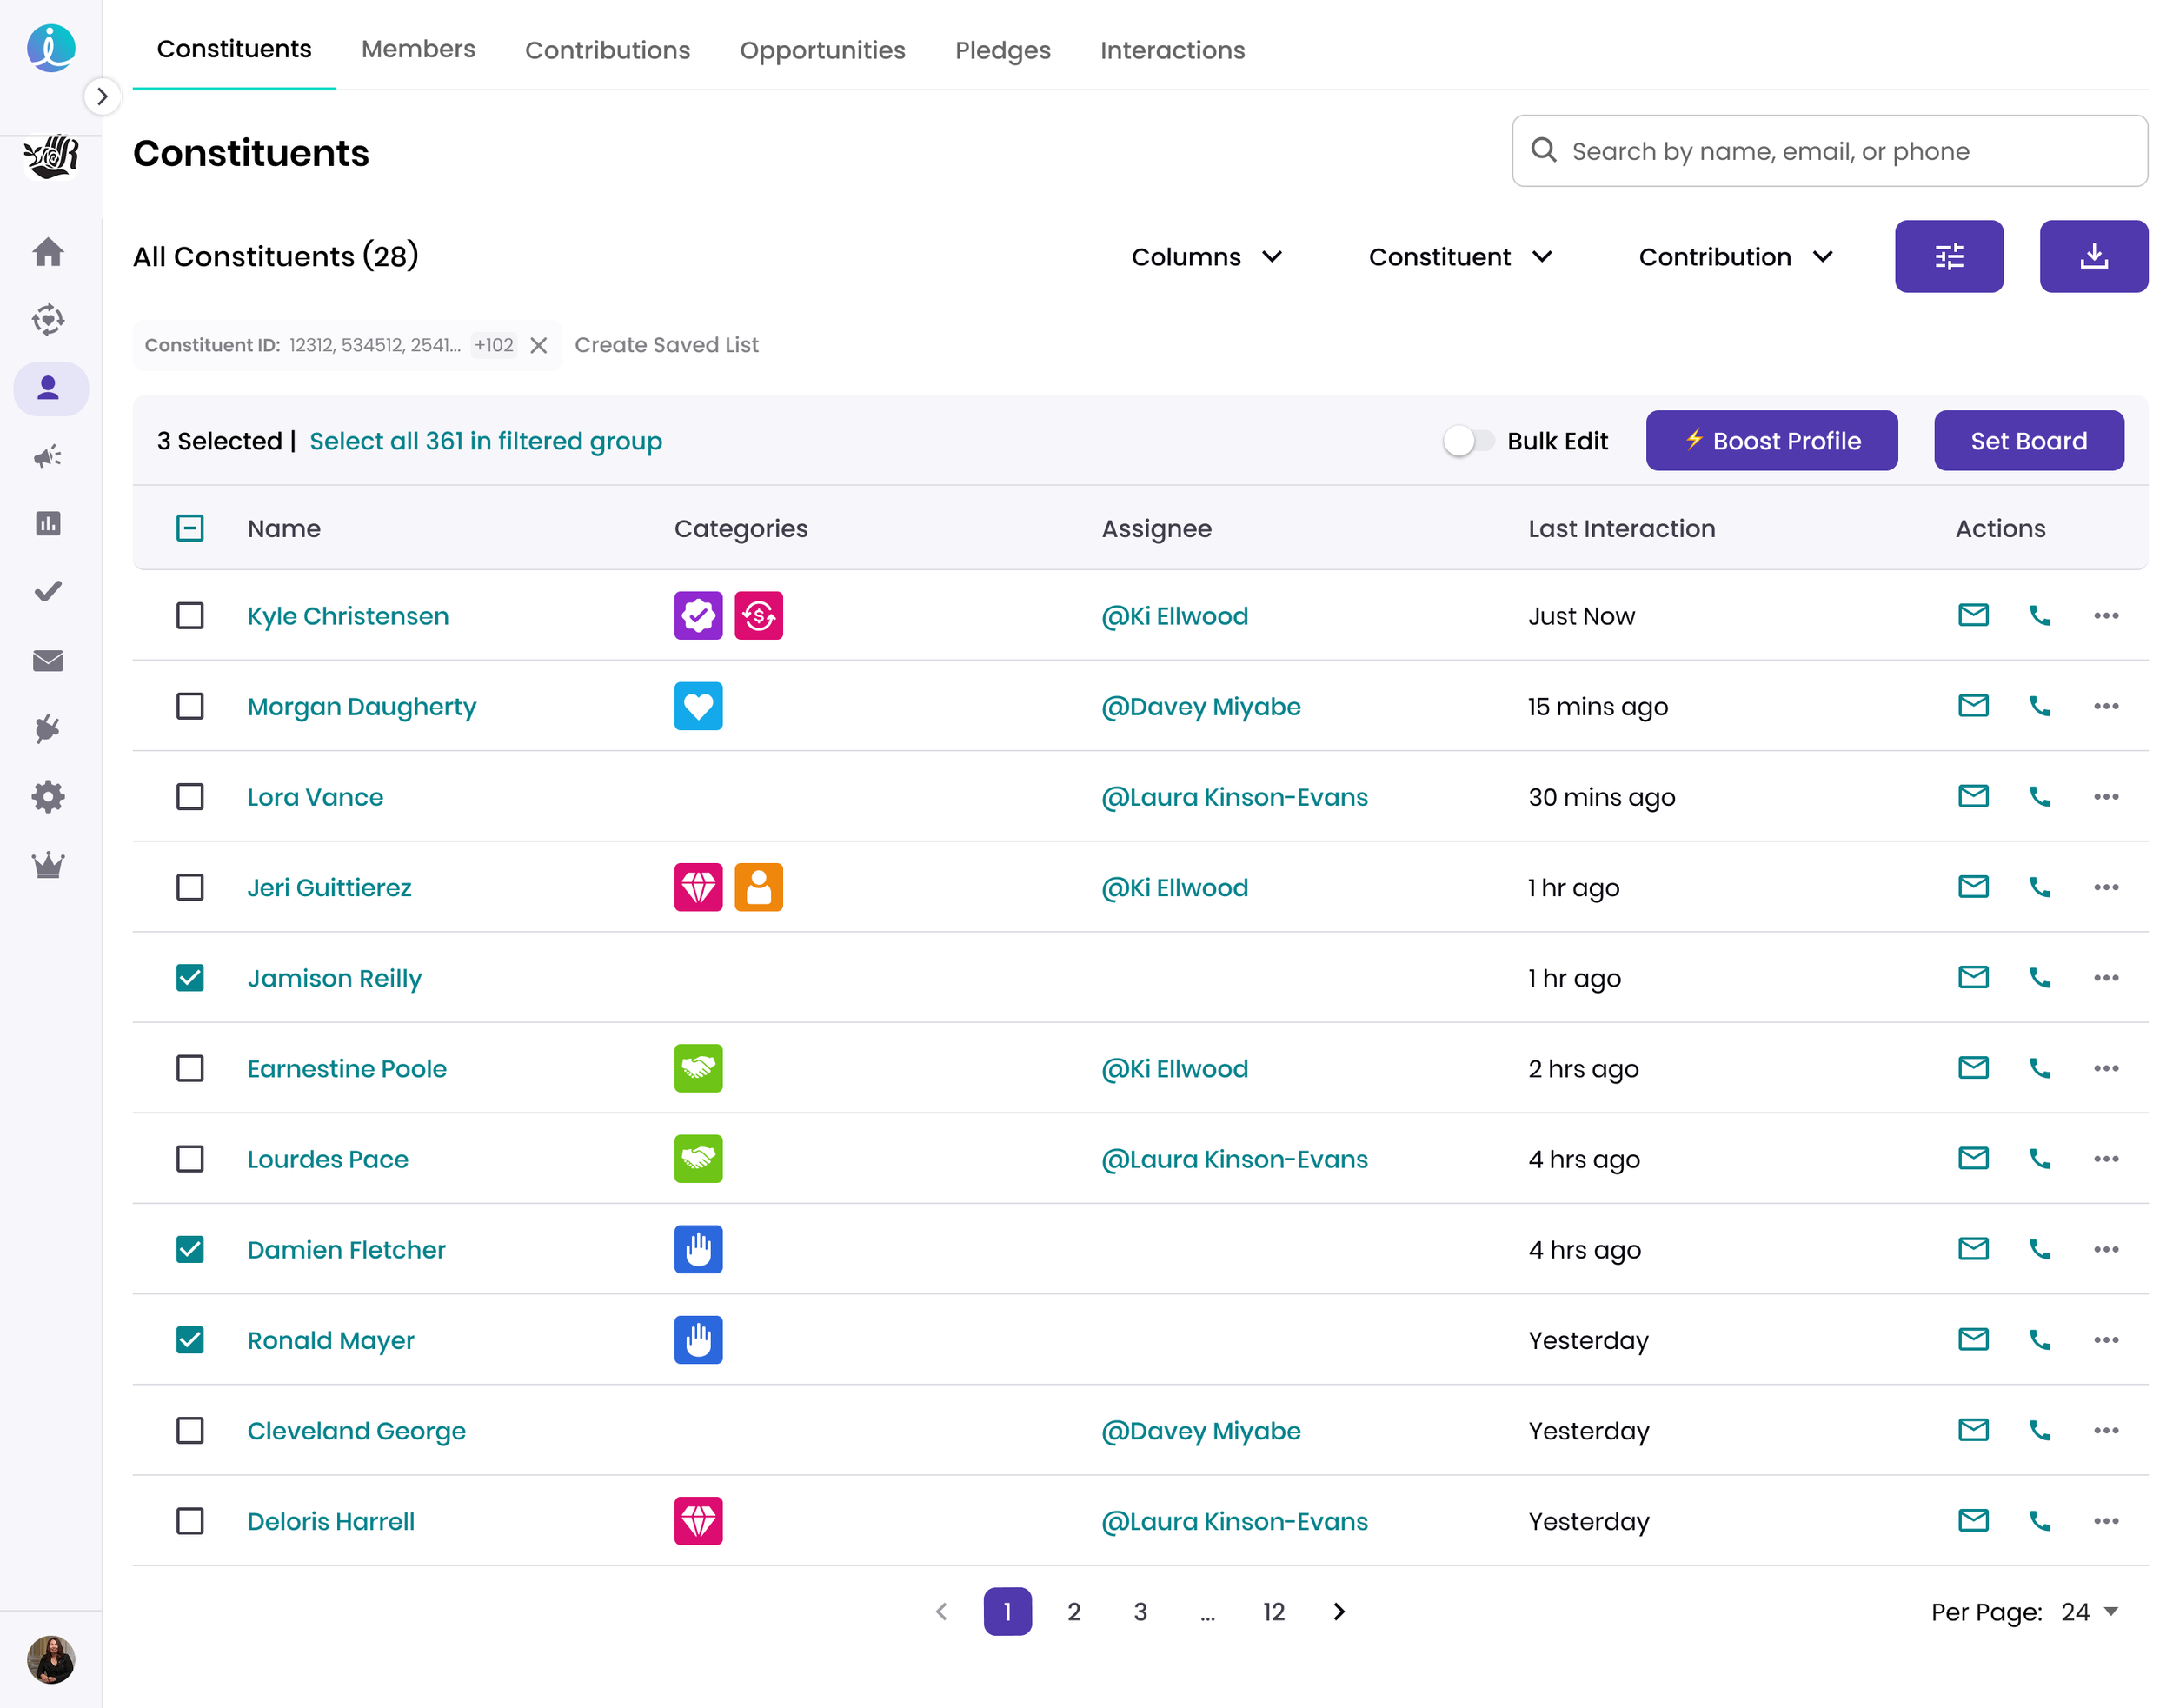This screenshot has width=2173, height=1708.
Task: Select all 361 in filtered group
Action: tap(485, 441)
